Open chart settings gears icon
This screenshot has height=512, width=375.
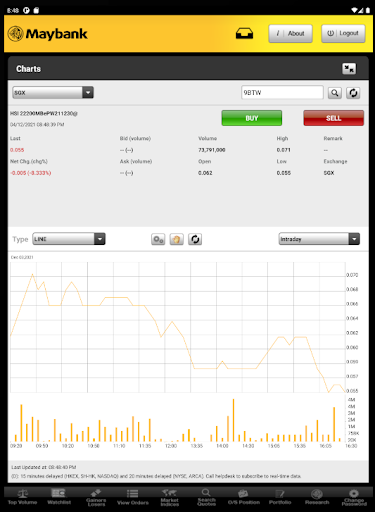pyautogui.click(x=158, y=239)
